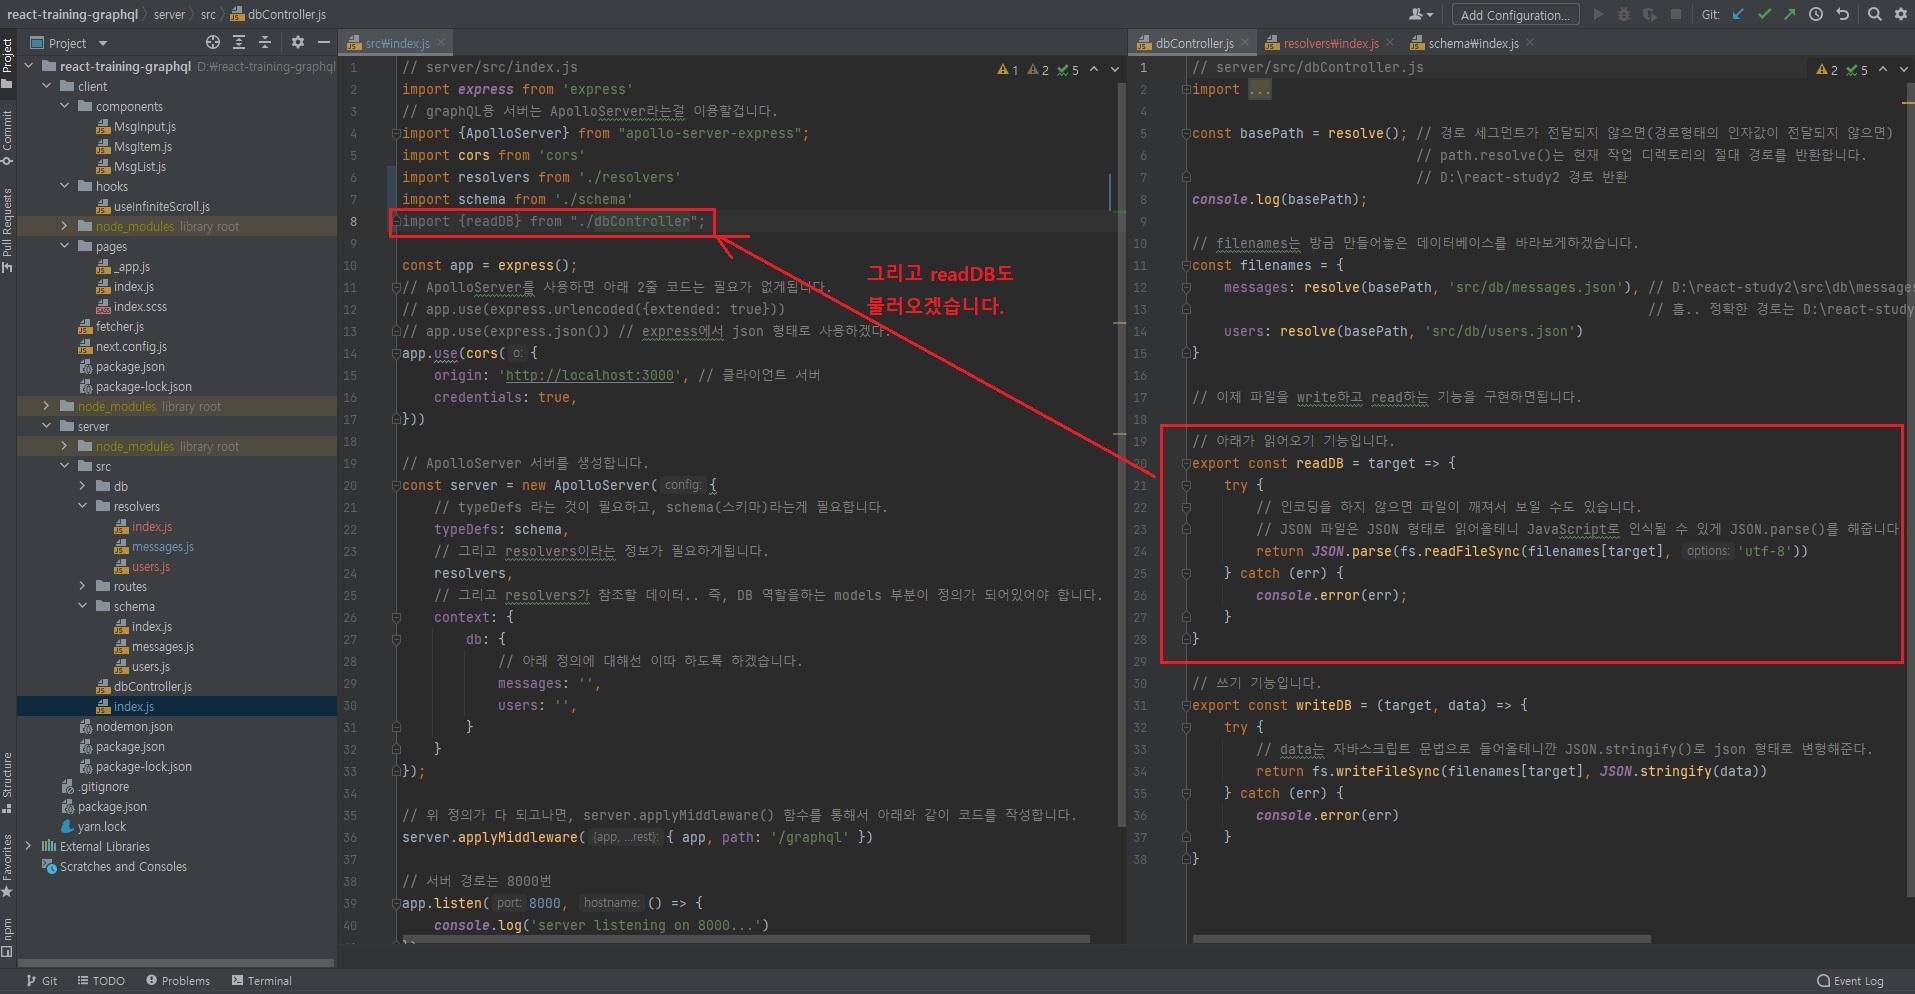Image resolution: width=1915 pixels, height=994 pixels.
Task: Click Add Configuration button
Action: (x=1514, y=15)
